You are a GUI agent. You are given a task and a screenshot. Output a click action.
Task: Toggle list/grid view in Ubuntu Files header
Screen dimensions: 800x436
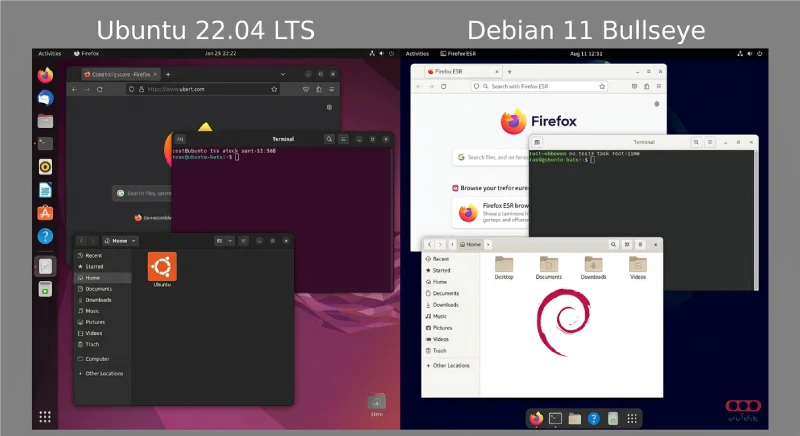pos(219,241)
